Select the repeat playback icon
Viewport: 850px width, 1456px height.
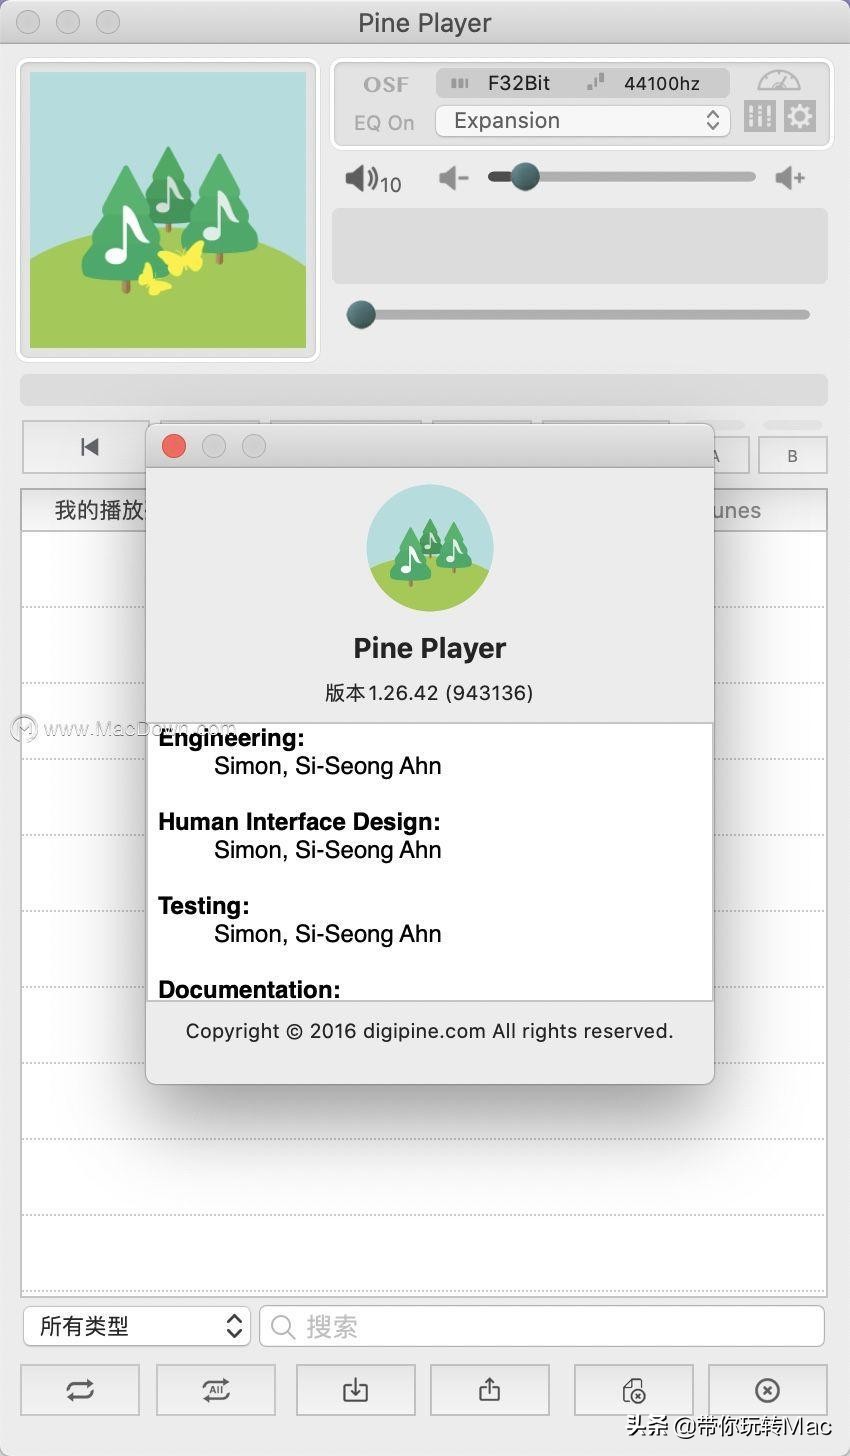(x=80, y=1390)
